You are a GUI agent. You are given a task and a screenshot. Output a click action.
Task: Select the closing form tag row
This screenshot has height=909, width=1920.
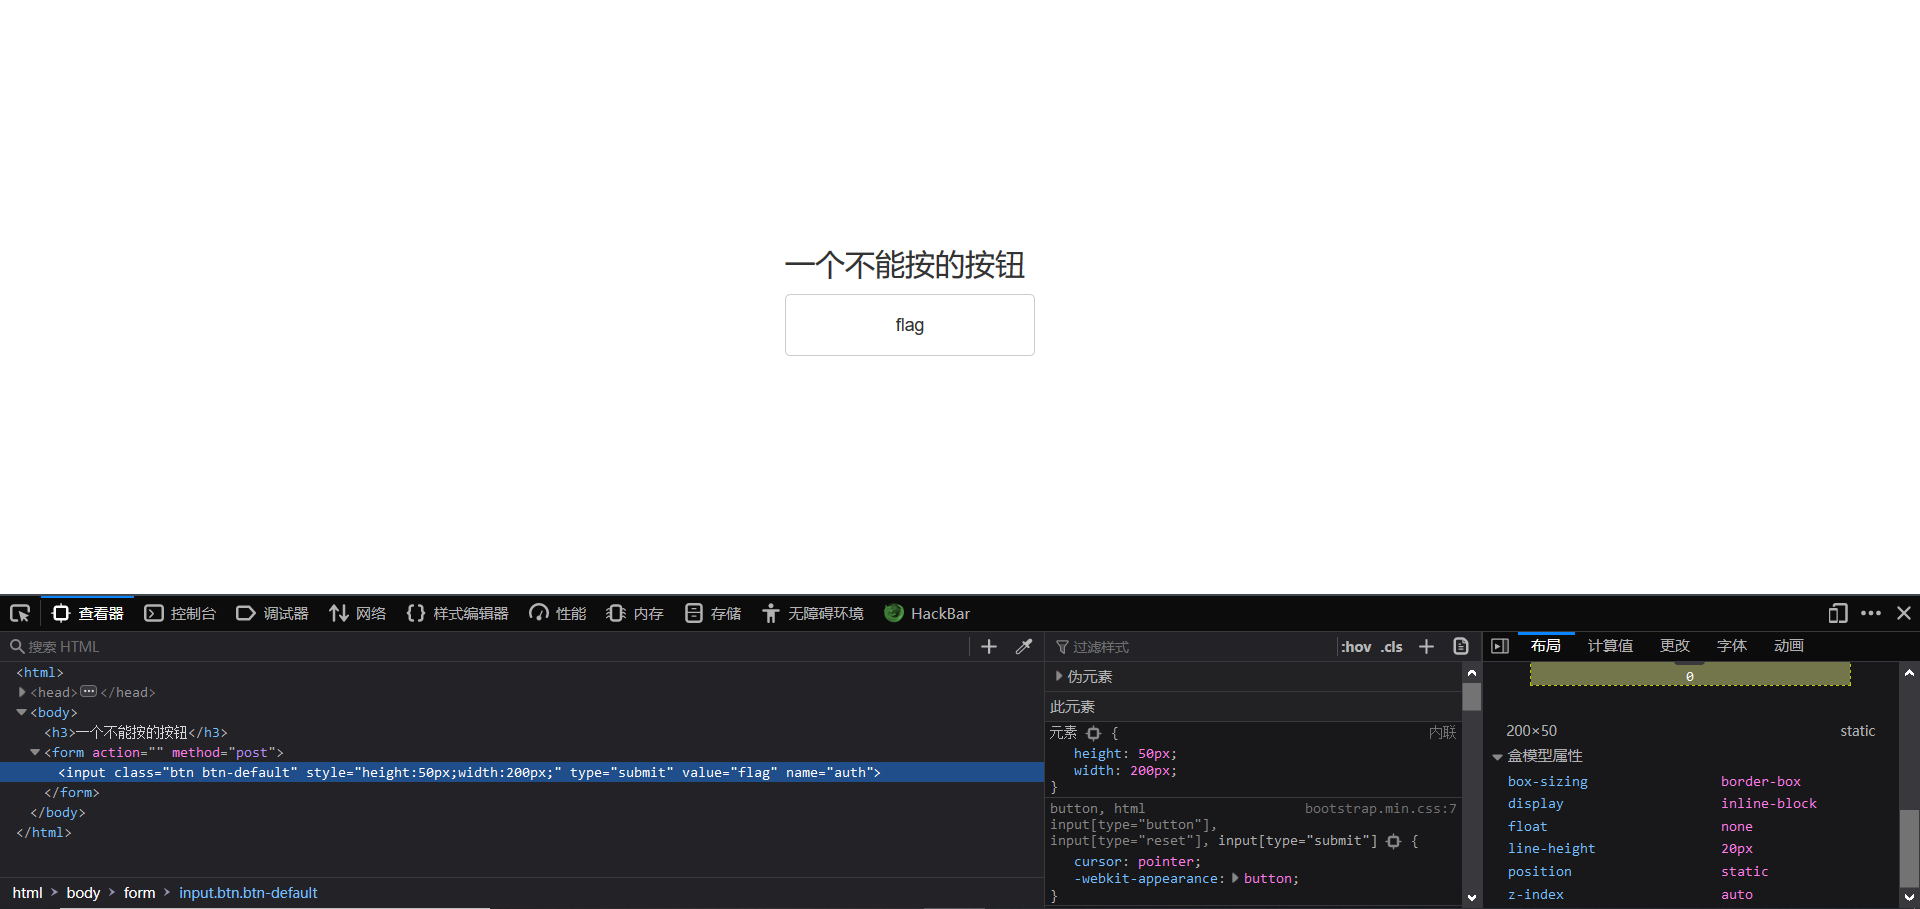coord(522,792)
